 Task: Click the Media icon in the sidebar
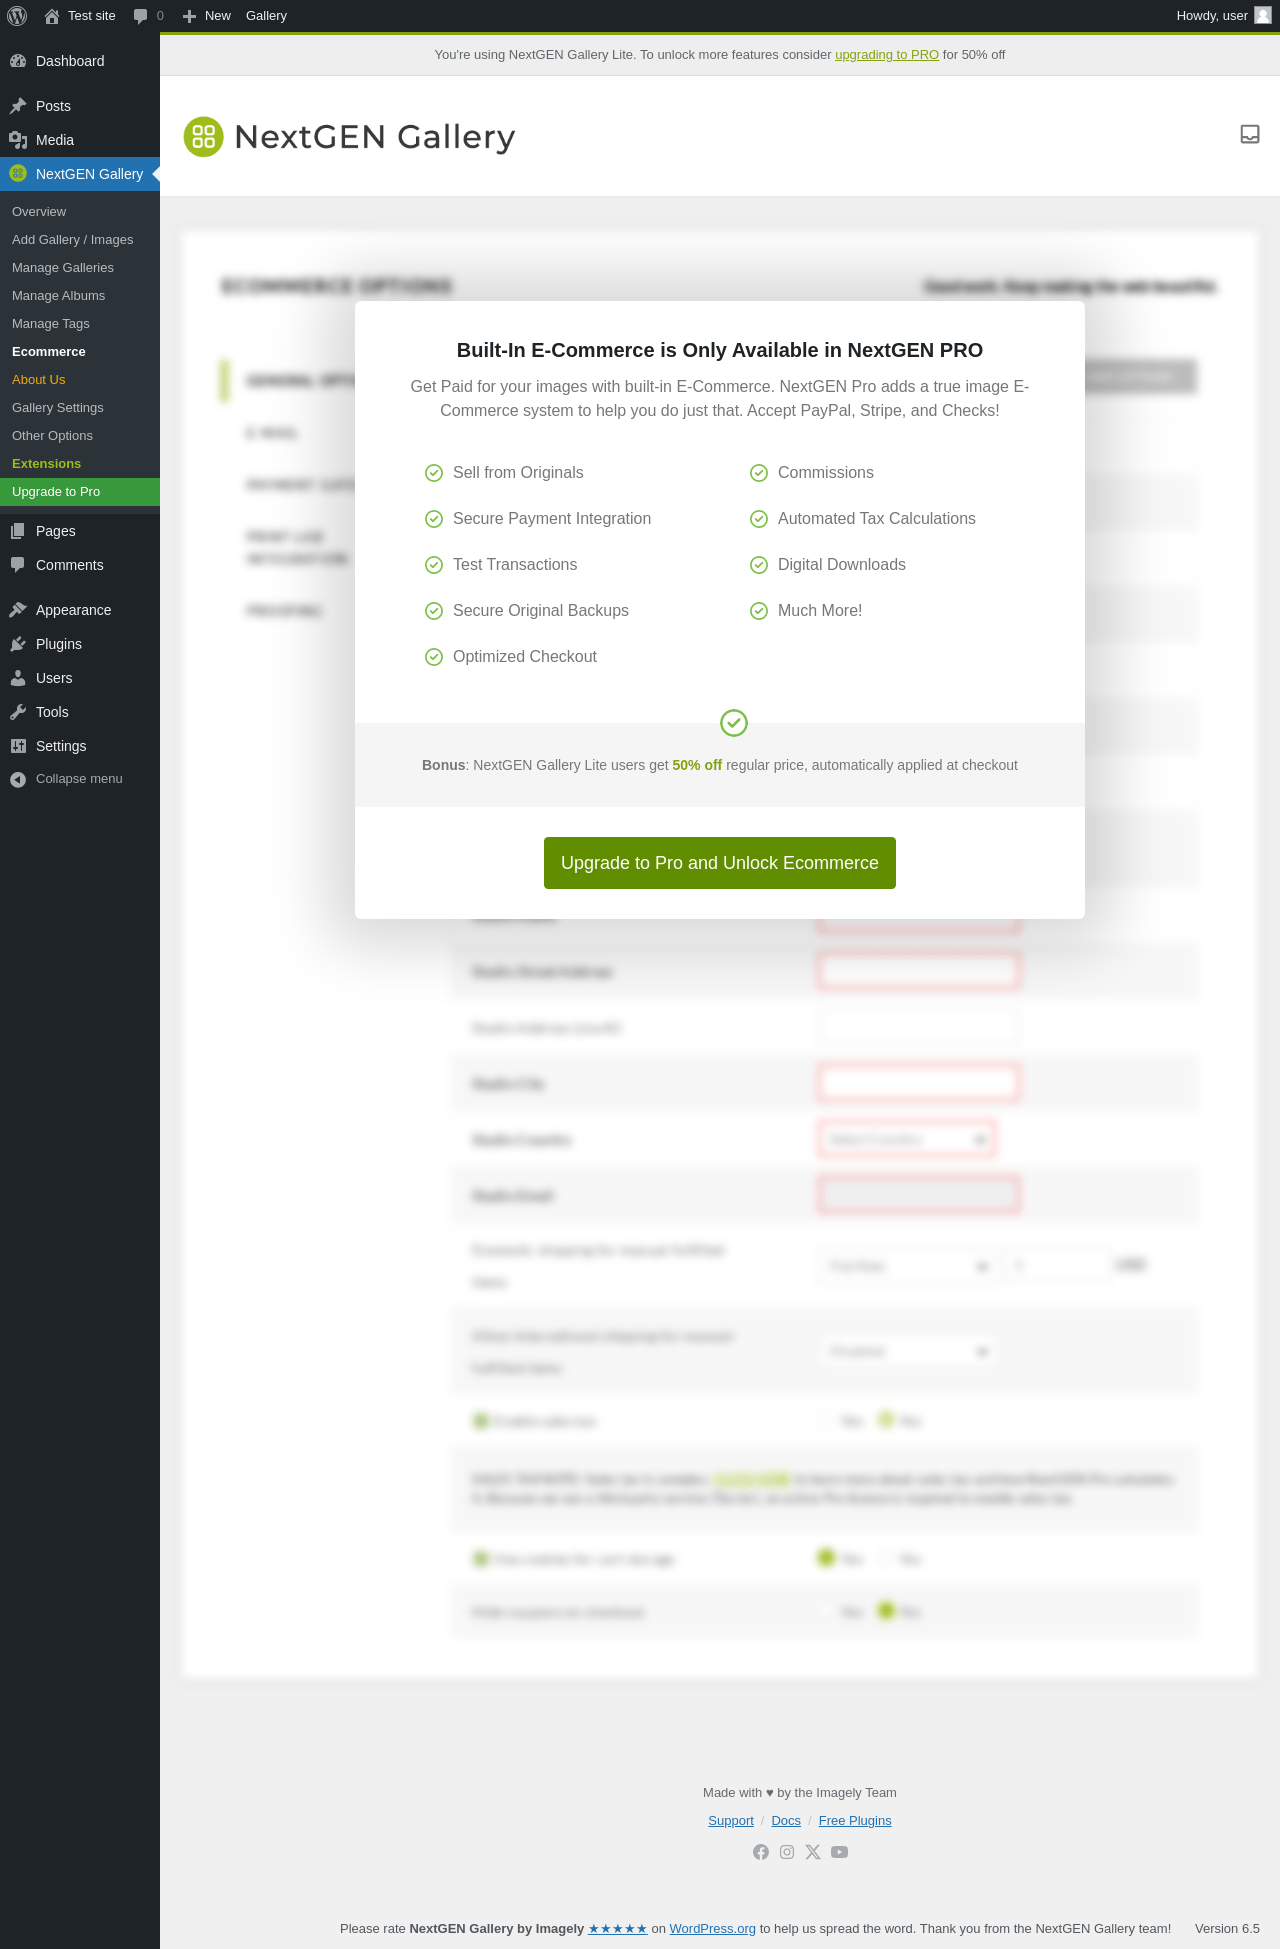click(x=18, y=140)
